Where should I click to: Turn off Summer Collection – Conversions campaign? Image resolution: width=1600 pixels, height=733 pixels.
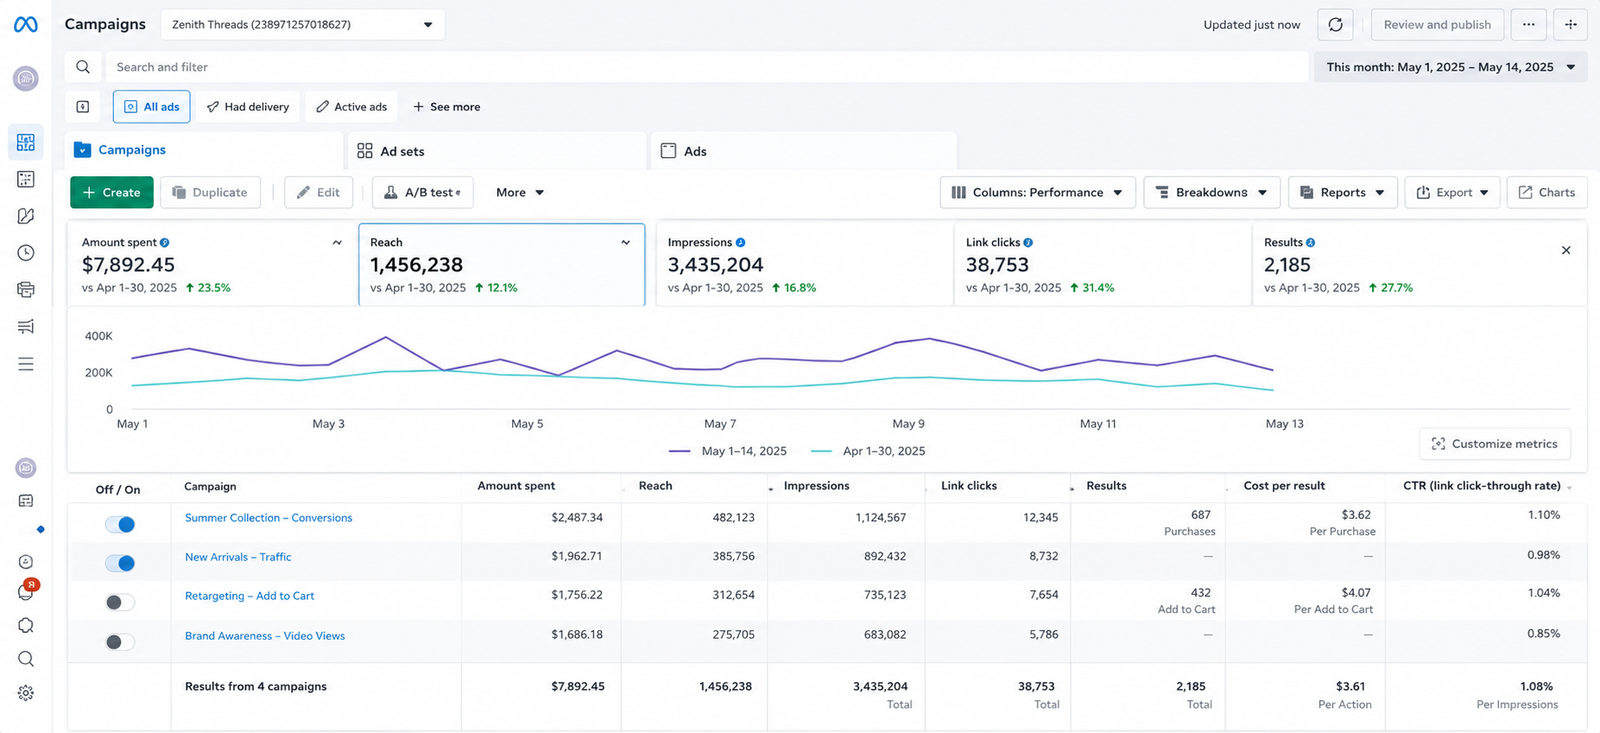click(120, 524)
